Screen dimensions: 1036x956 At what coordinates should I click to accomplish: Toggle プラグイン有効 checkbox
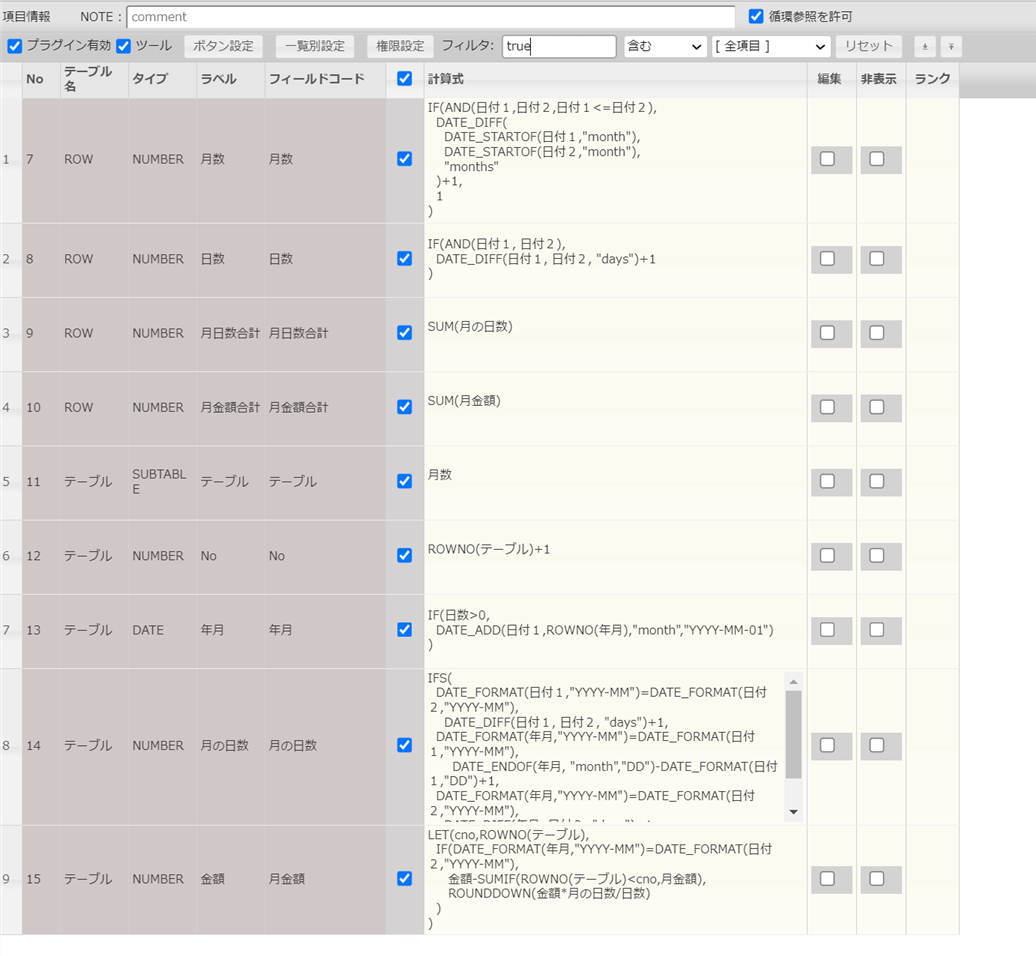(x=15, y=46)
